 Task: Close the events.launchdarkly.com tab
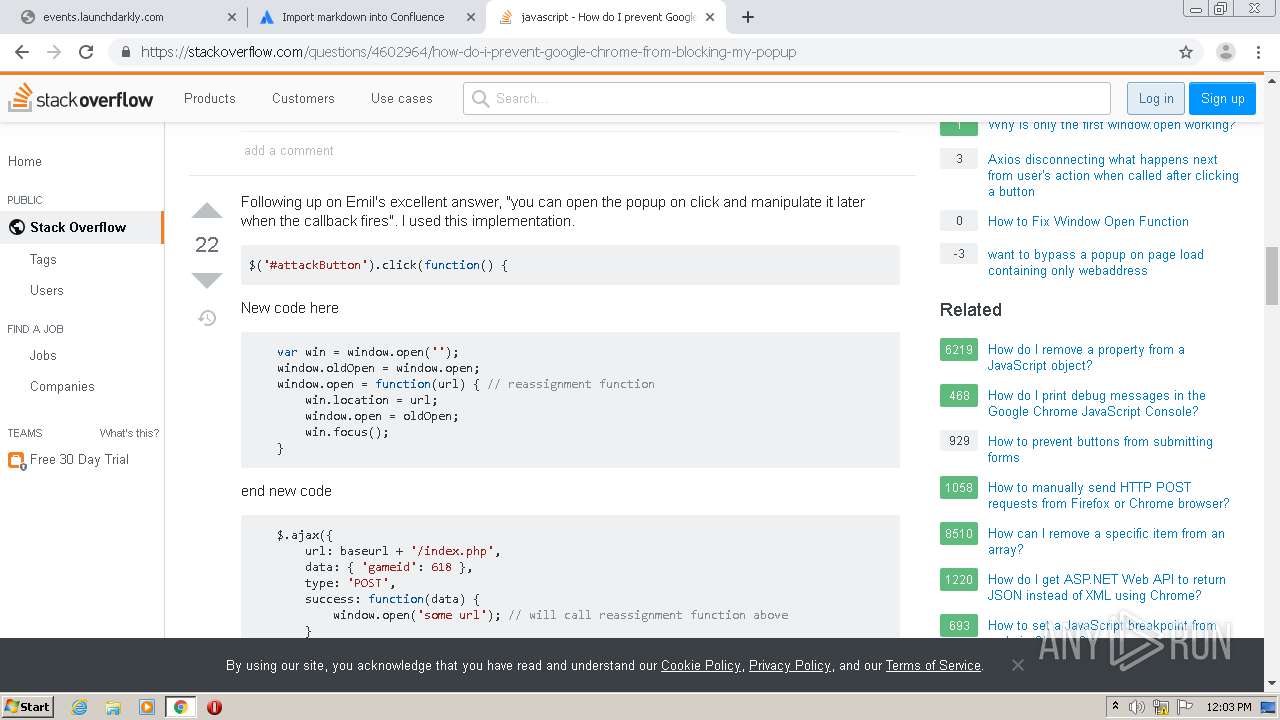[x=232, y=17]
